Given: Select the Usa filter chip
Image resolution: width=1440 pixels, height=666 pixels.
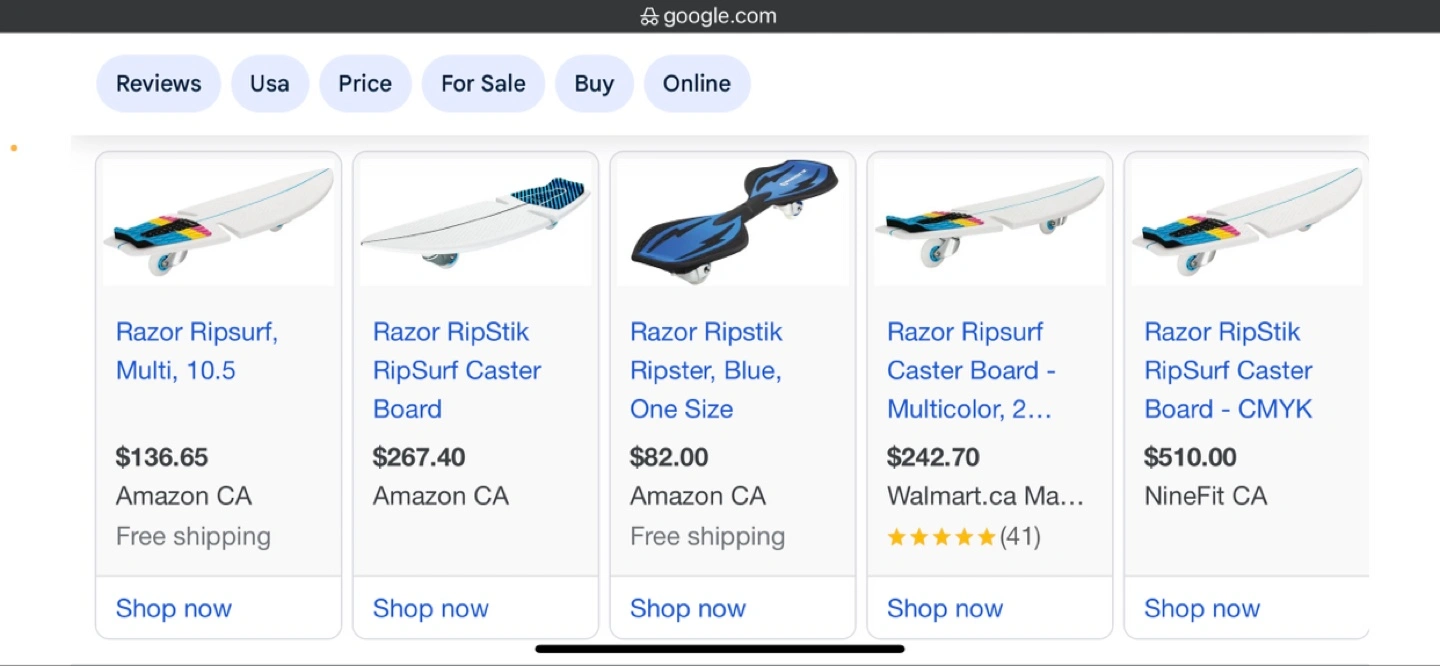Looking at the screenshot, I should click(269, 84).
